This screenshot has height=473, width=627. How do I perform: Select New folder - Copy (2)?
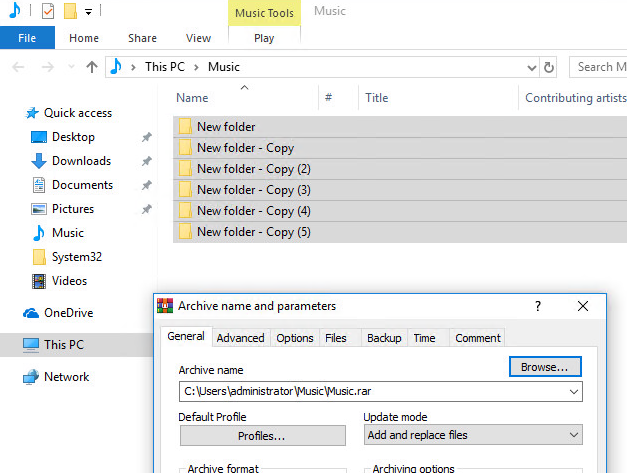(400, 169)
